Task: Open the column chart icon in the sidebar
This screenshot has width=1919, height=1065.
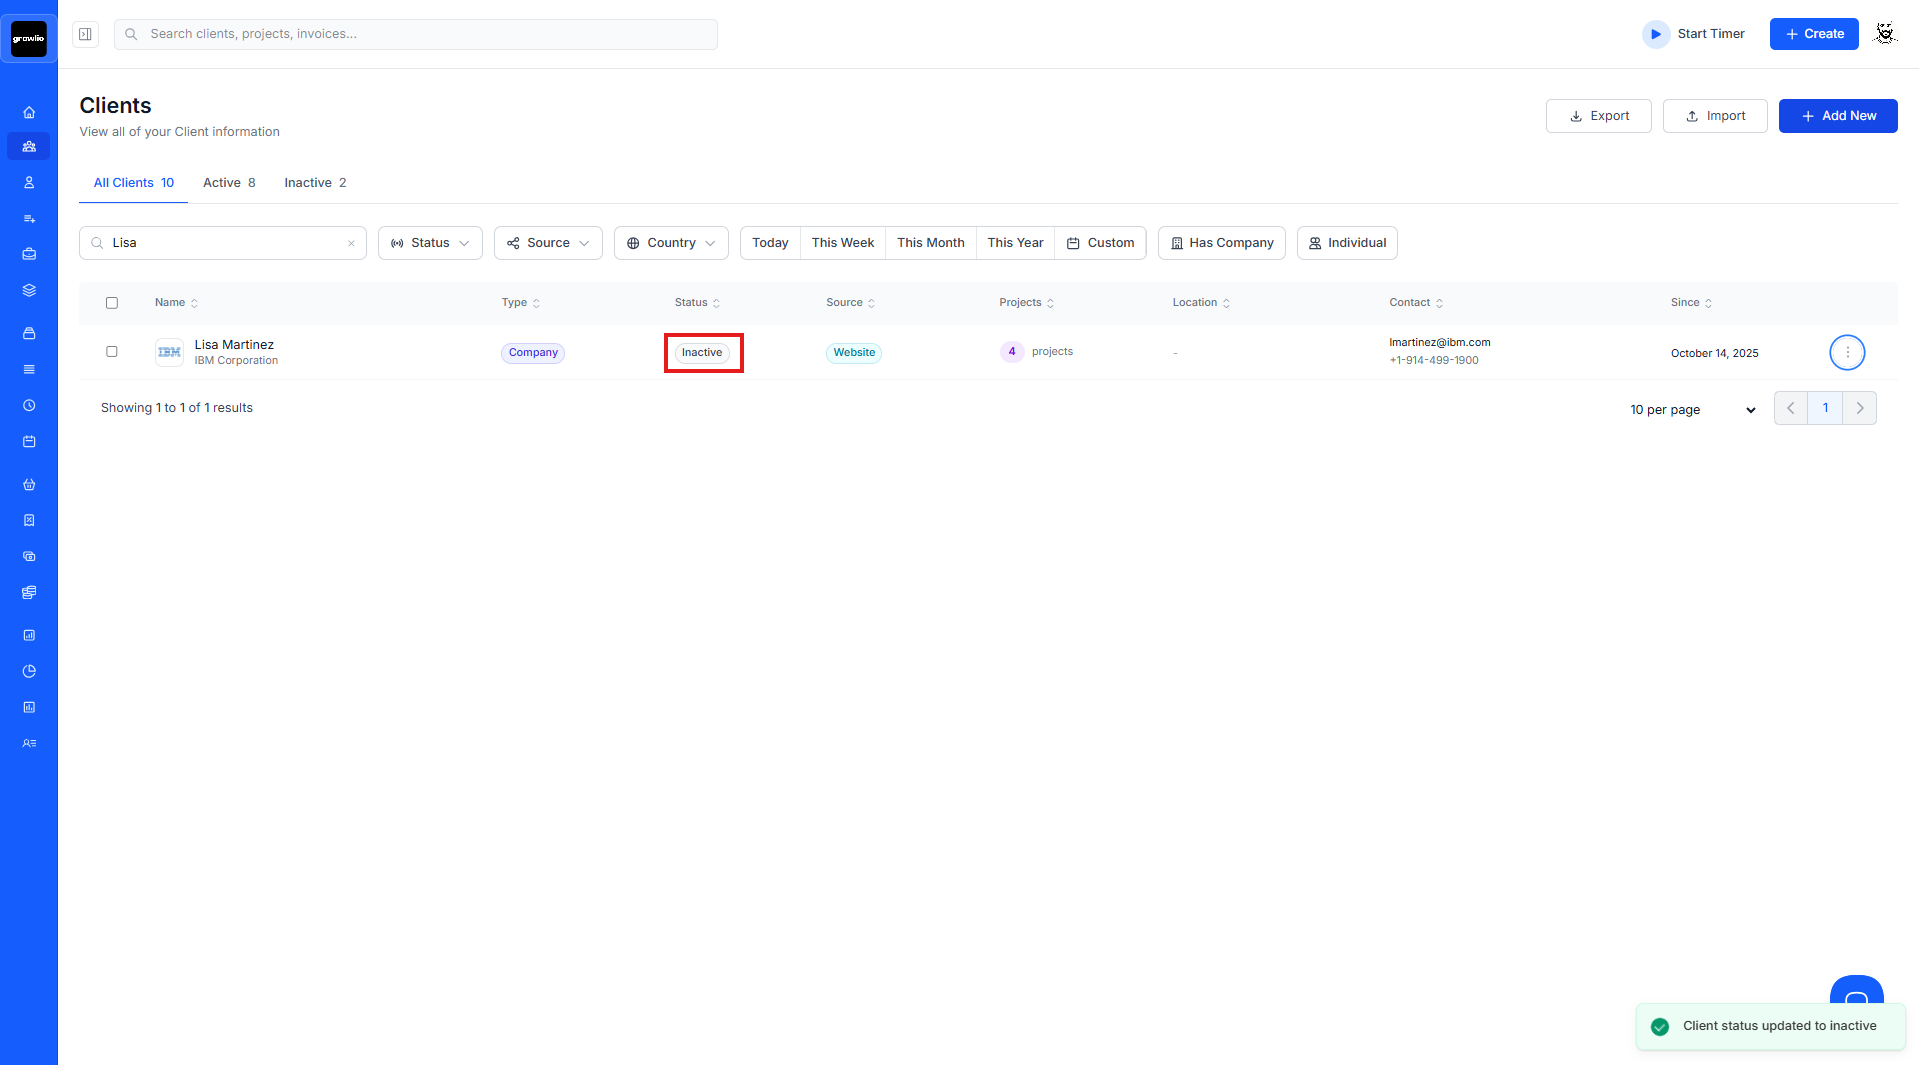Action: [x=29, y=707]
